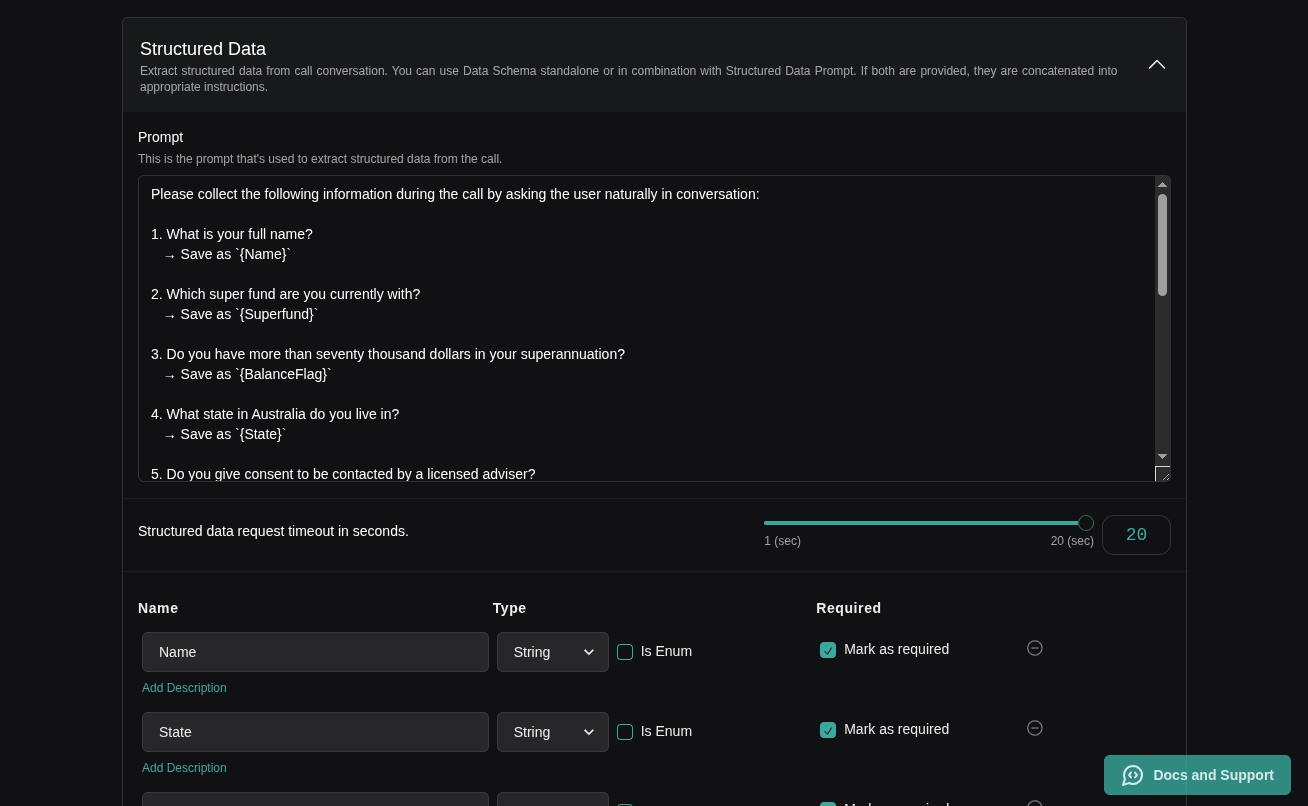Click scroll up arrow in prompt box
Image resolution: width=1308 pixels, height=806 pixels.
[1162, 185]
